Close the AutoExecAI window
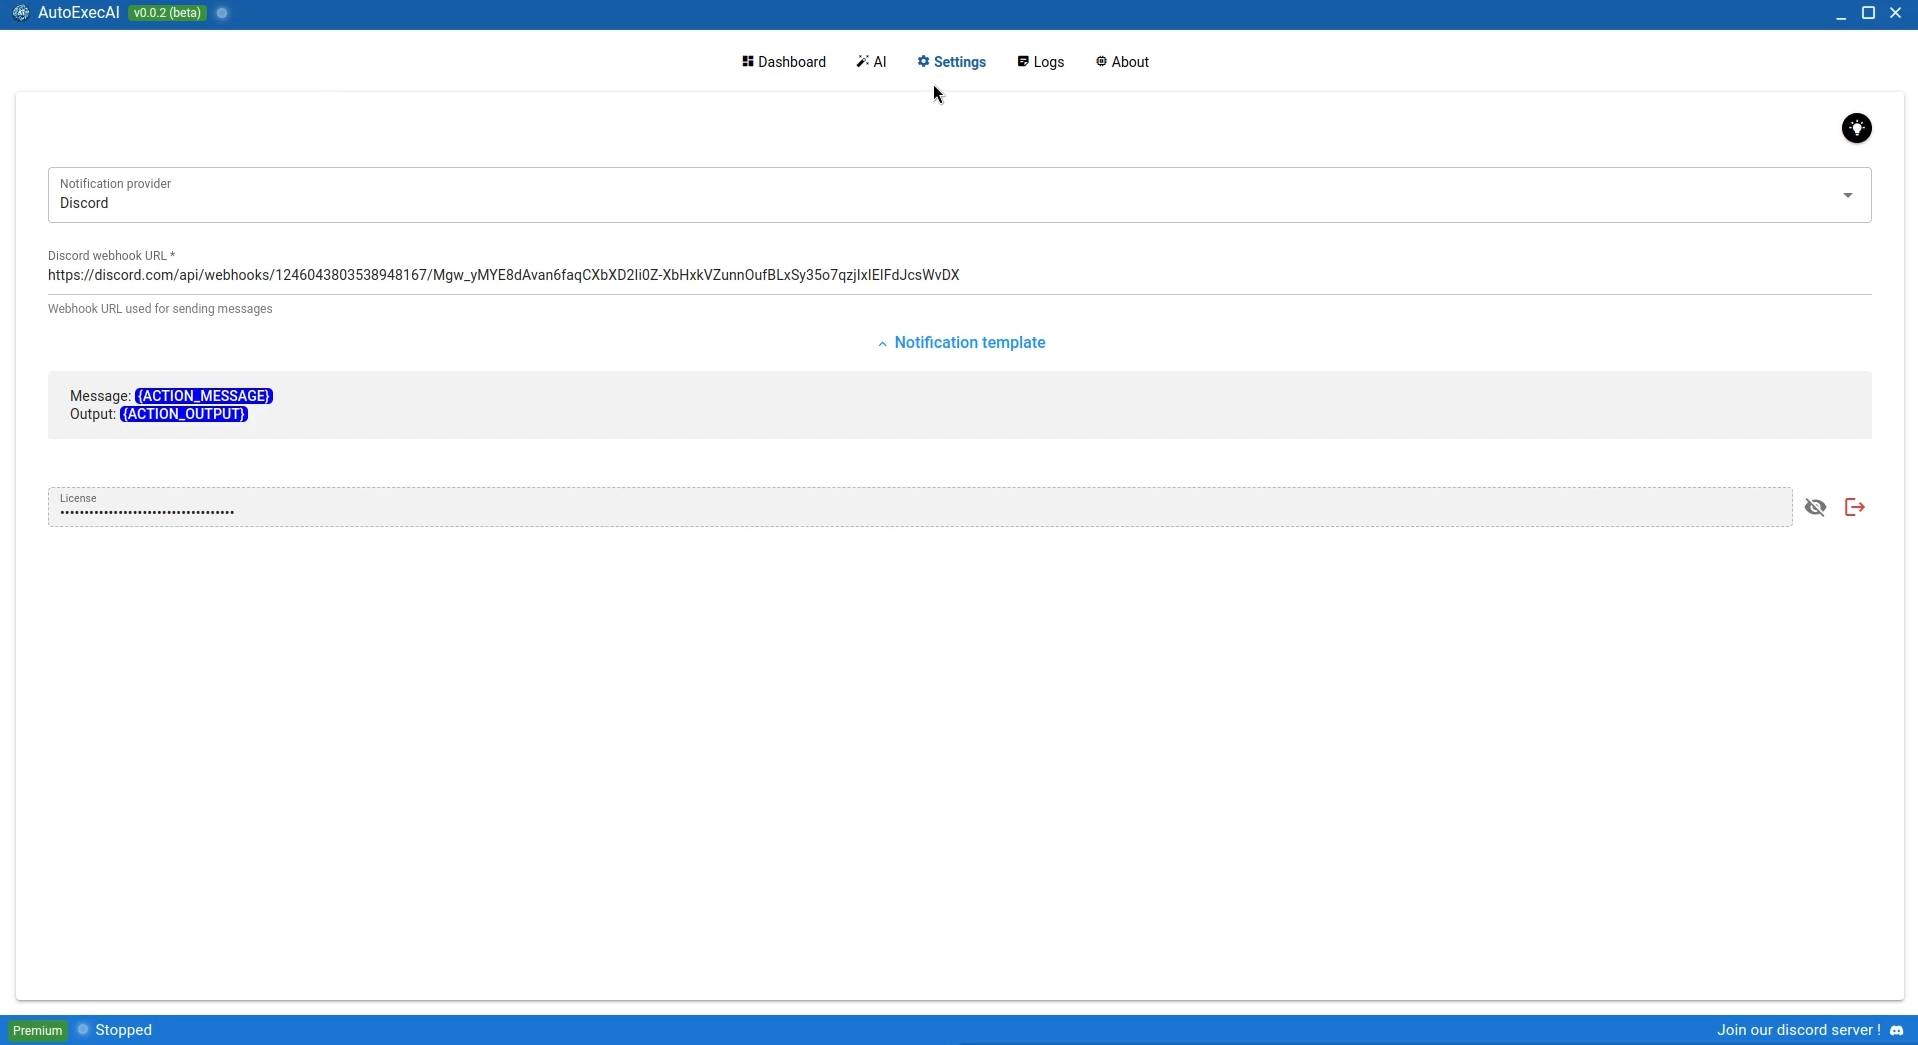Image resolution: width=1918 pixels, height=1045 pixels. 1895,13
